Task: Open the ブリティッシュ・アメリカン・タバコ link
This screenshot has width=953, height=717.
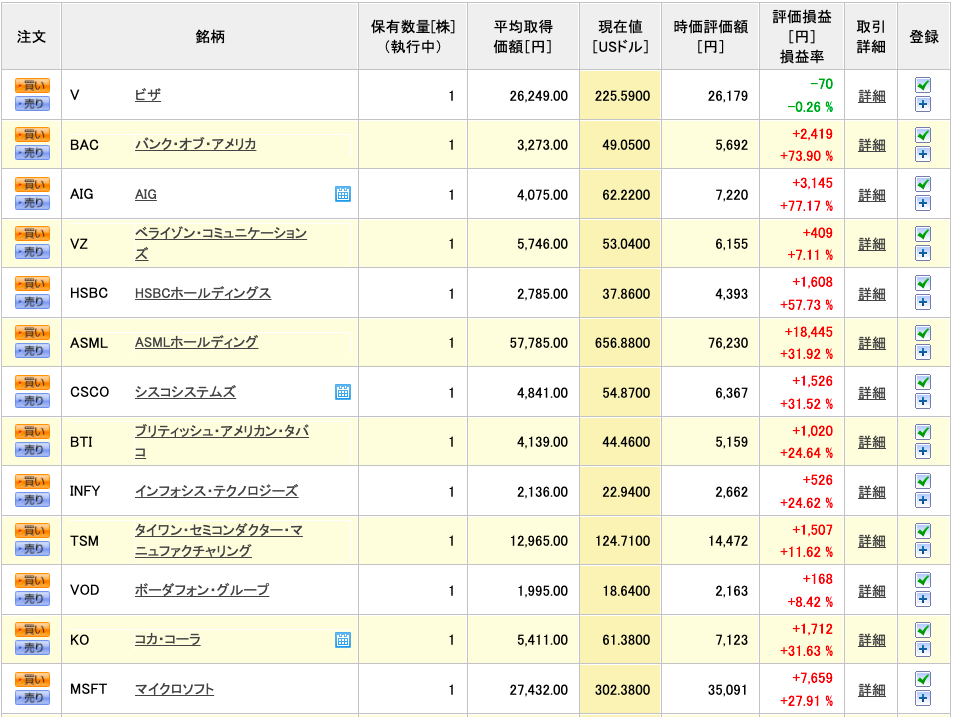Action: (222, 442)
